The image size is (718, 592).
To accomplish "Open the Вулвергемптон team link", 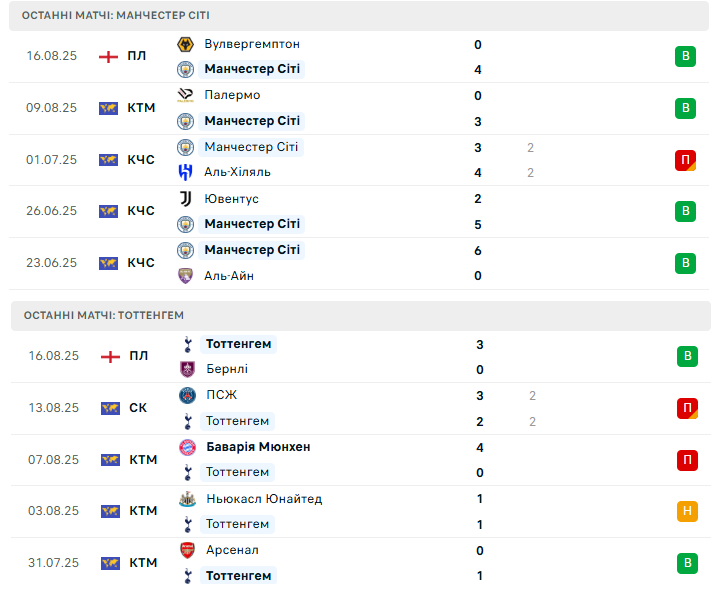I will (252, 44).
